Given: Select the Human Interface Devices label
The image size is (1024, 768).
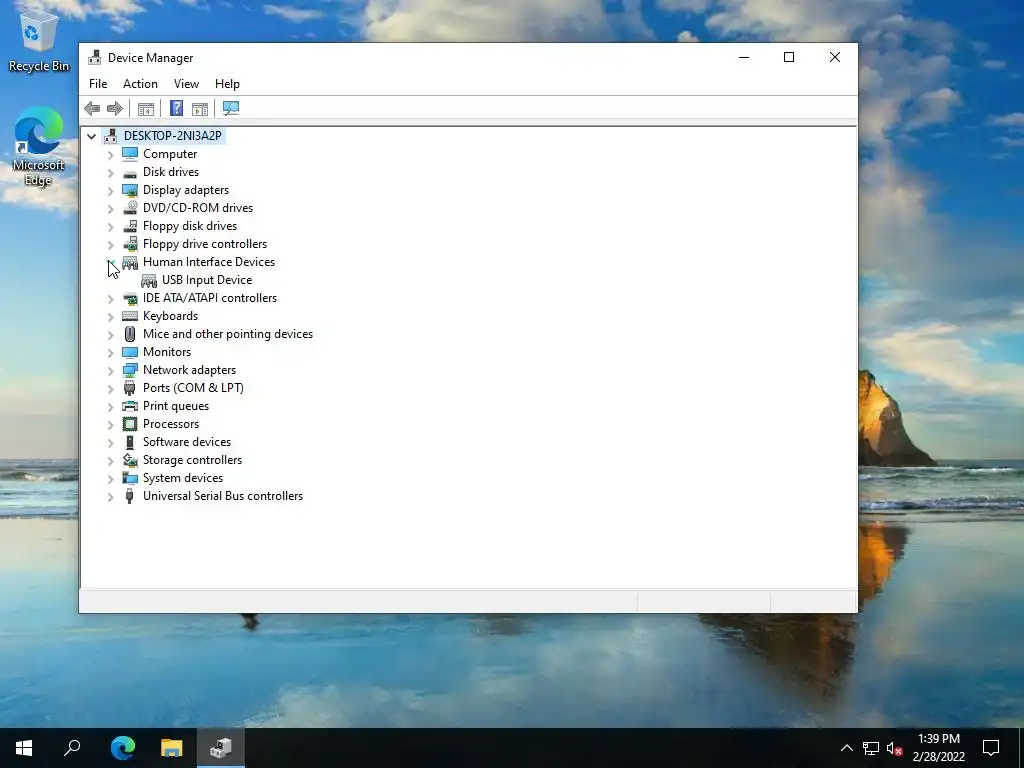Looking at the screenshot, I should [x=209, y=262].
